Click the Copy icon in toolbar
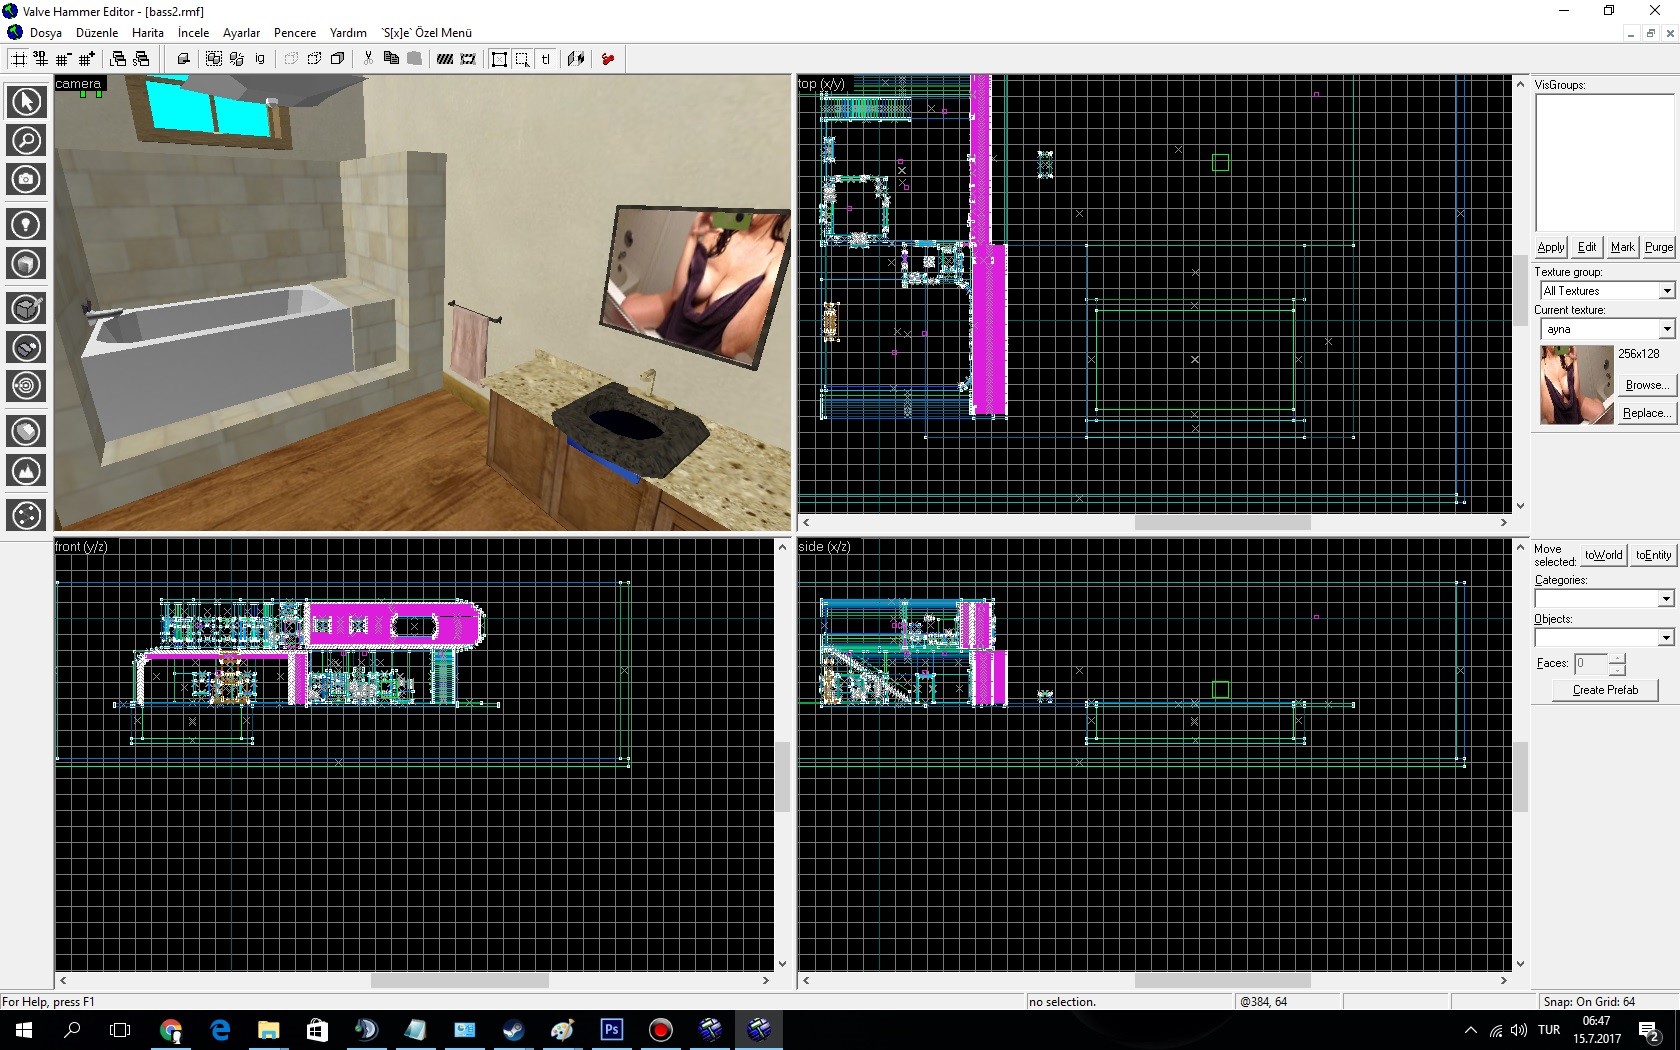Image resolution: width=1680 pixels, height=1050 pixels. [x=391, y=59]
